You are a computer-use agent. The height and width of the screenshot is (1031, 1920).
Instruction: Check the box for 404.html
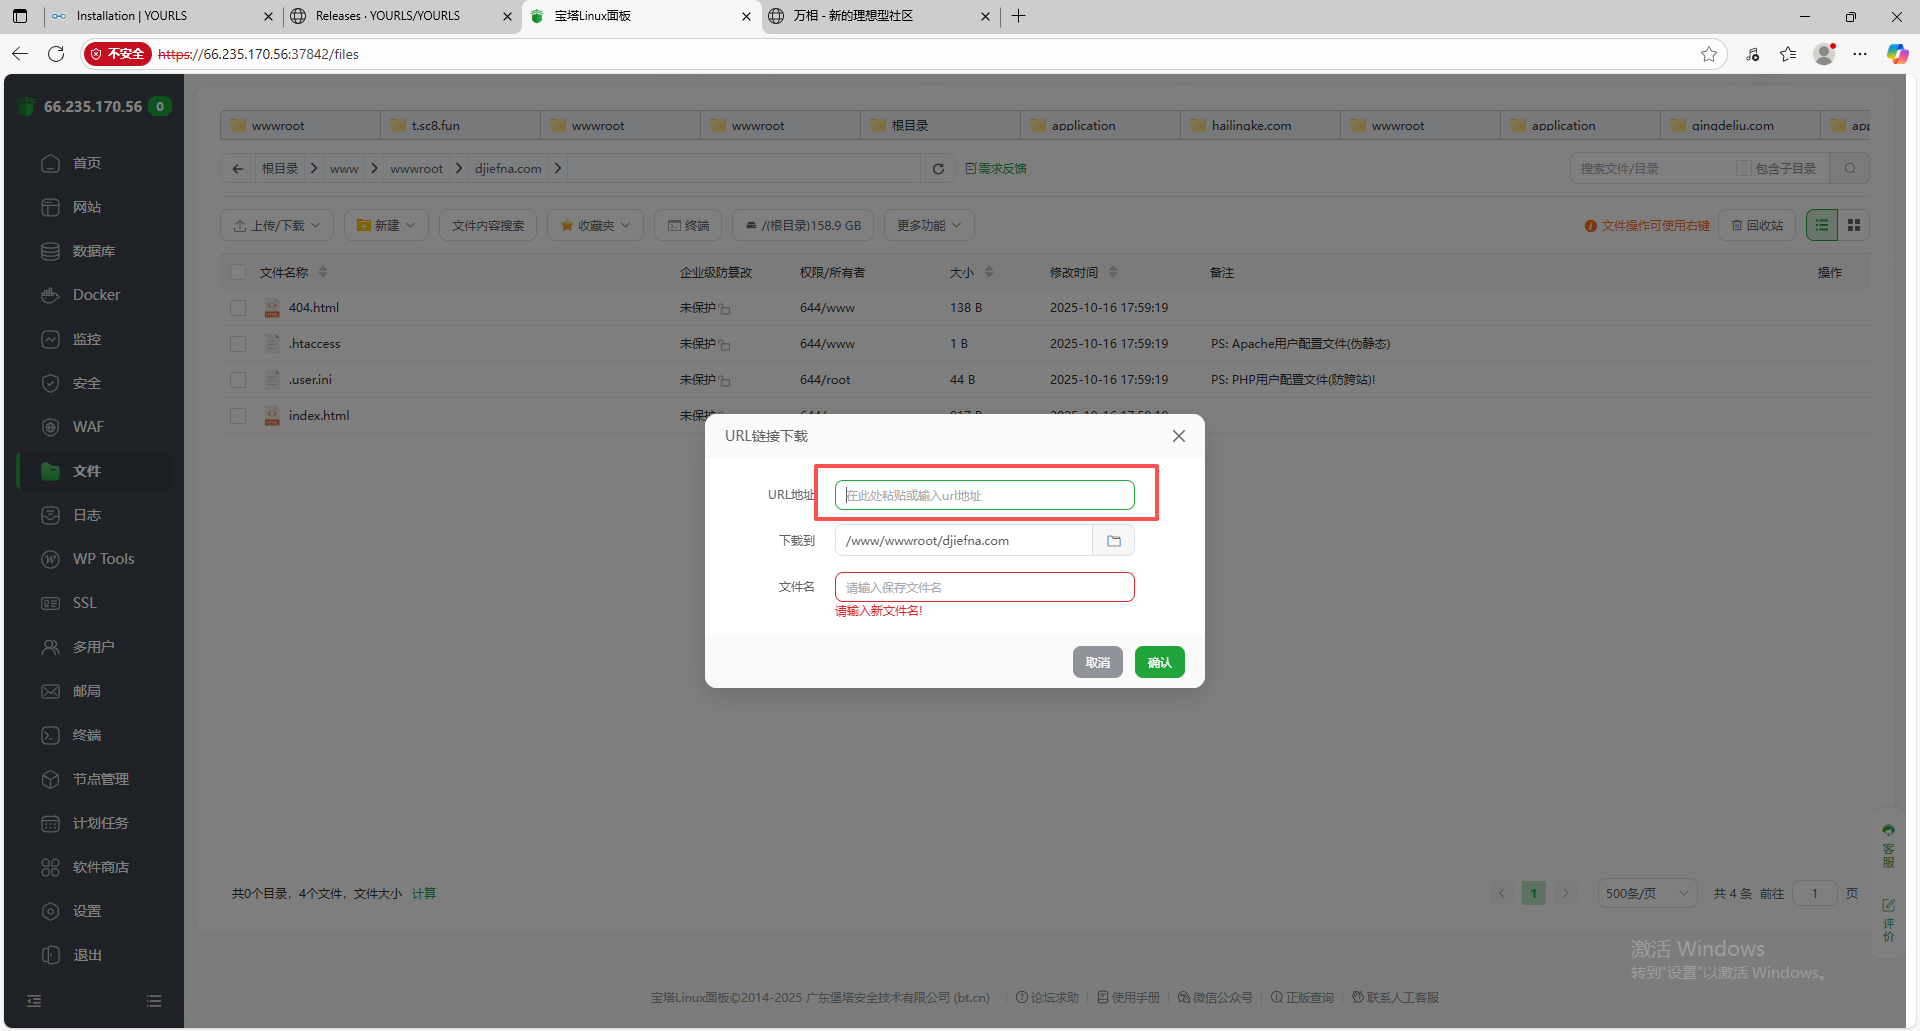pos(238,308)
